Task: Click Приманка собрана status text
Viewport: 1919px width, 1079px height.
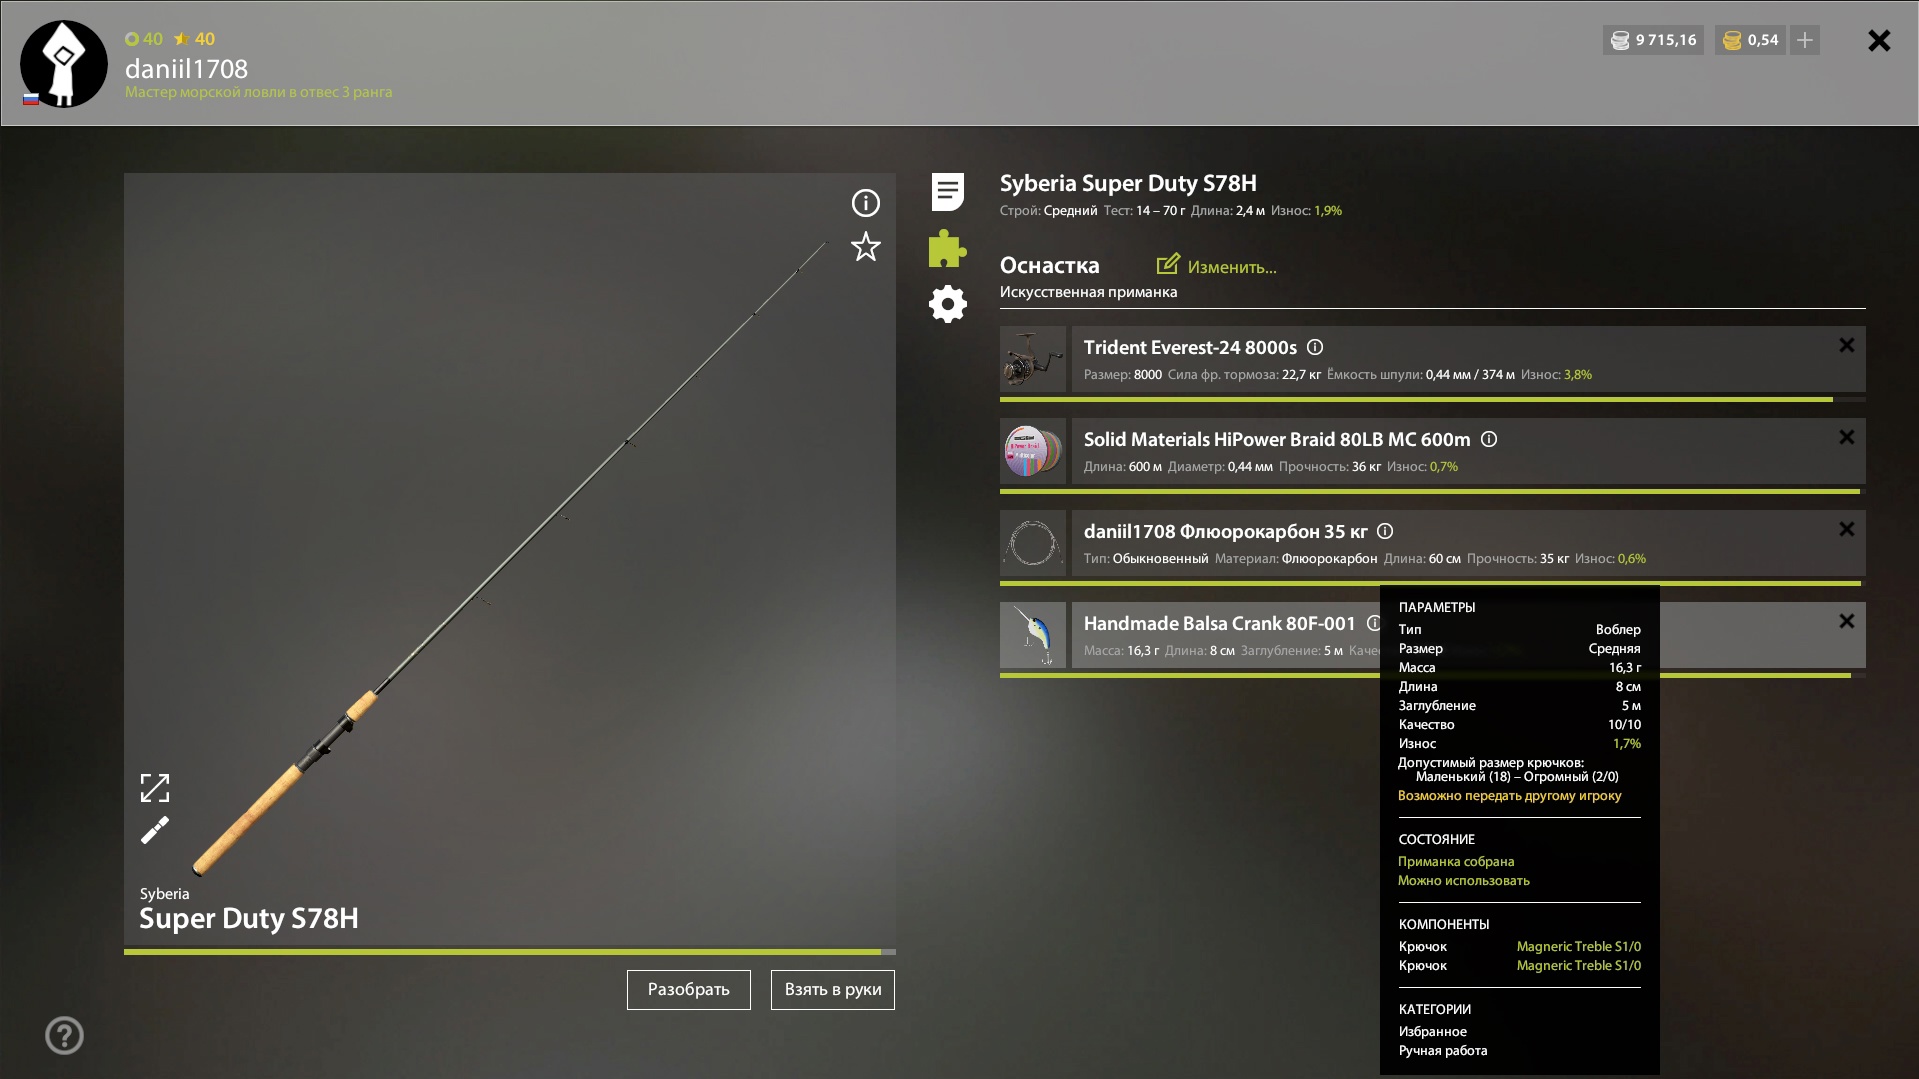Action: [1456, 861]
